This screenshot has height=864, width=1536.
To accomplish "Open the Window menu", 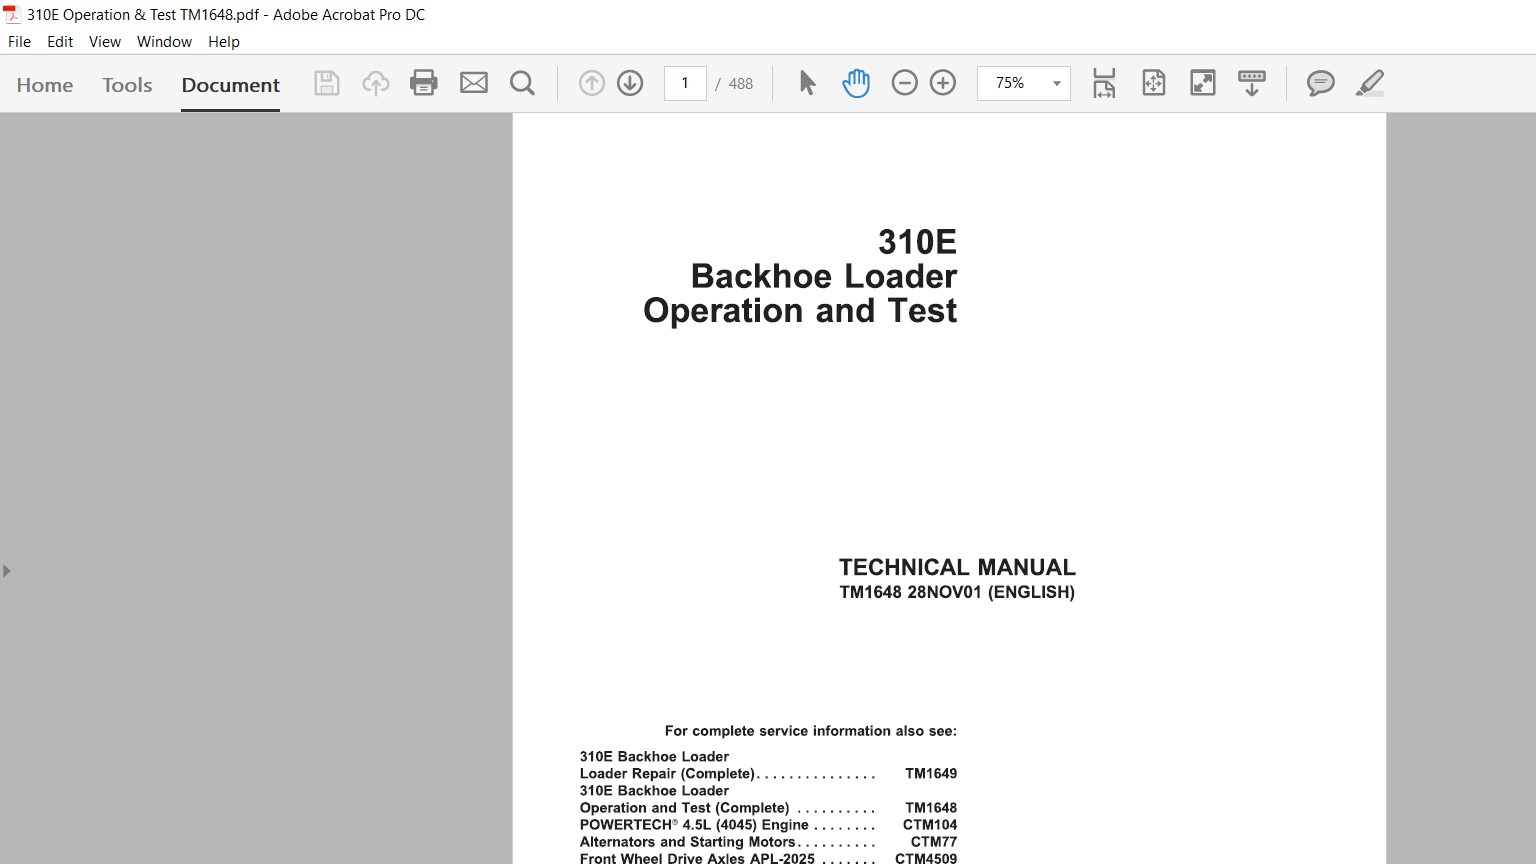I will click(x=164, y=42).
